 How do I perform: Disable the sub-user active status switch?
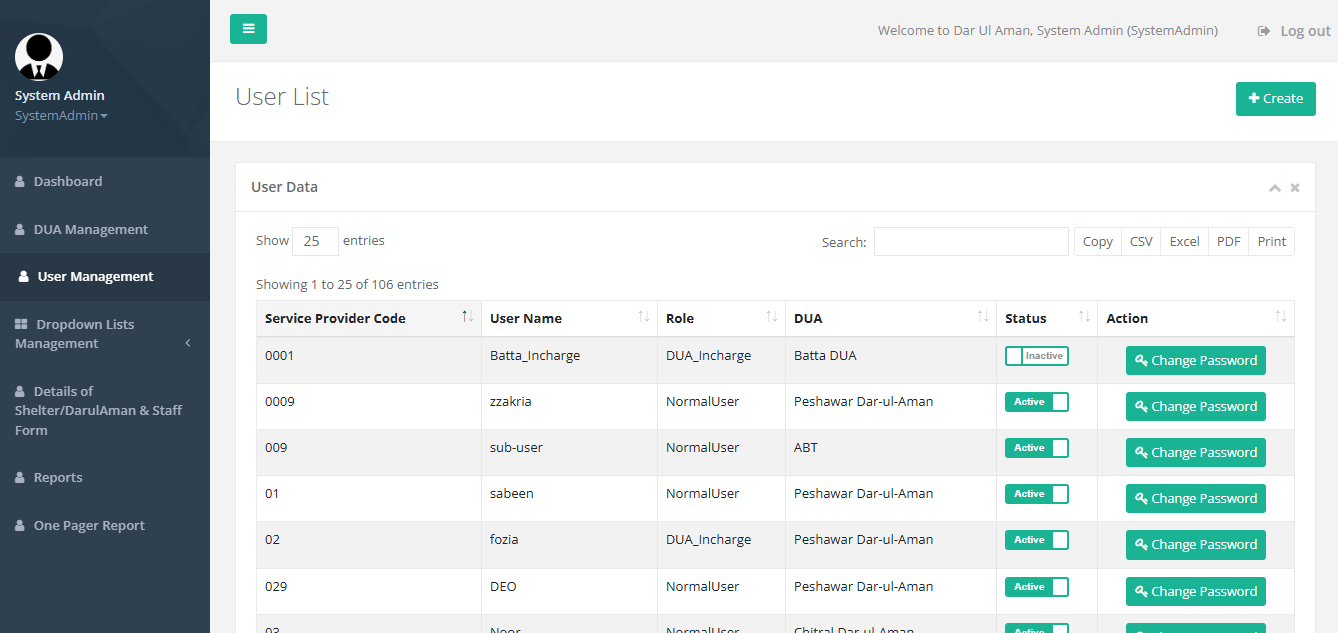point(1036,448)
